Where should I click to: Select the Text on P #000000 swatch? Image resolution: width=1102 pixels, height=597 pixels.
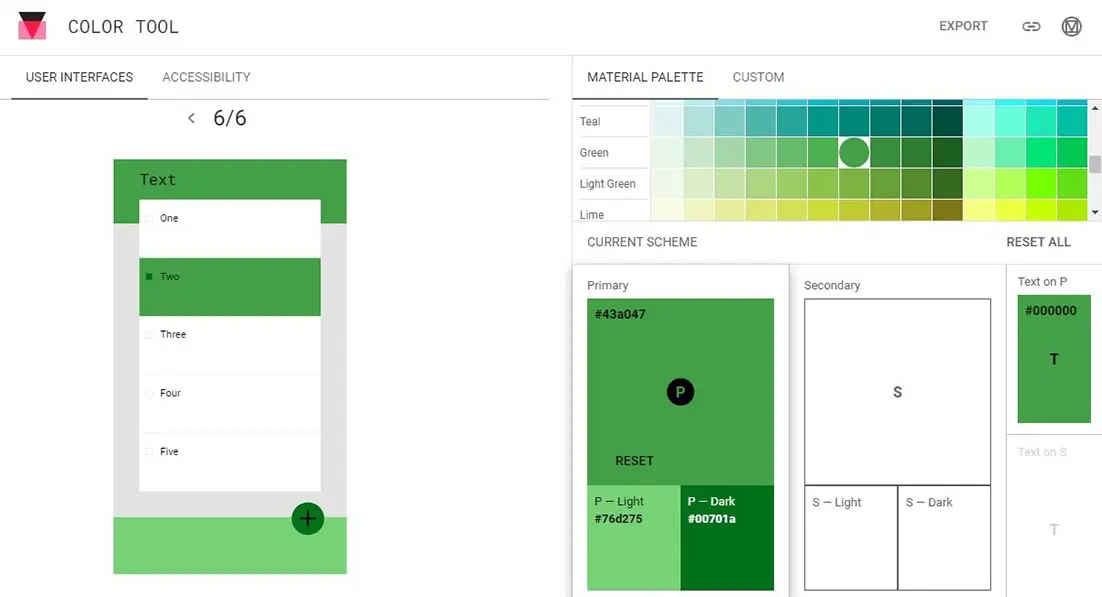coord(1054,359)
